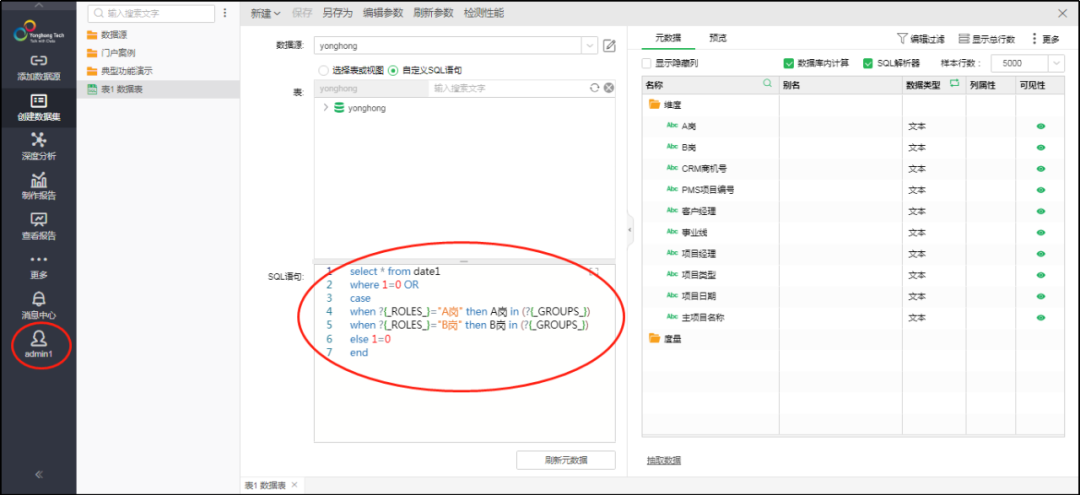Click the refresh icon in table search bar
Screen dimensions: 1080x495
pos(595,88)
